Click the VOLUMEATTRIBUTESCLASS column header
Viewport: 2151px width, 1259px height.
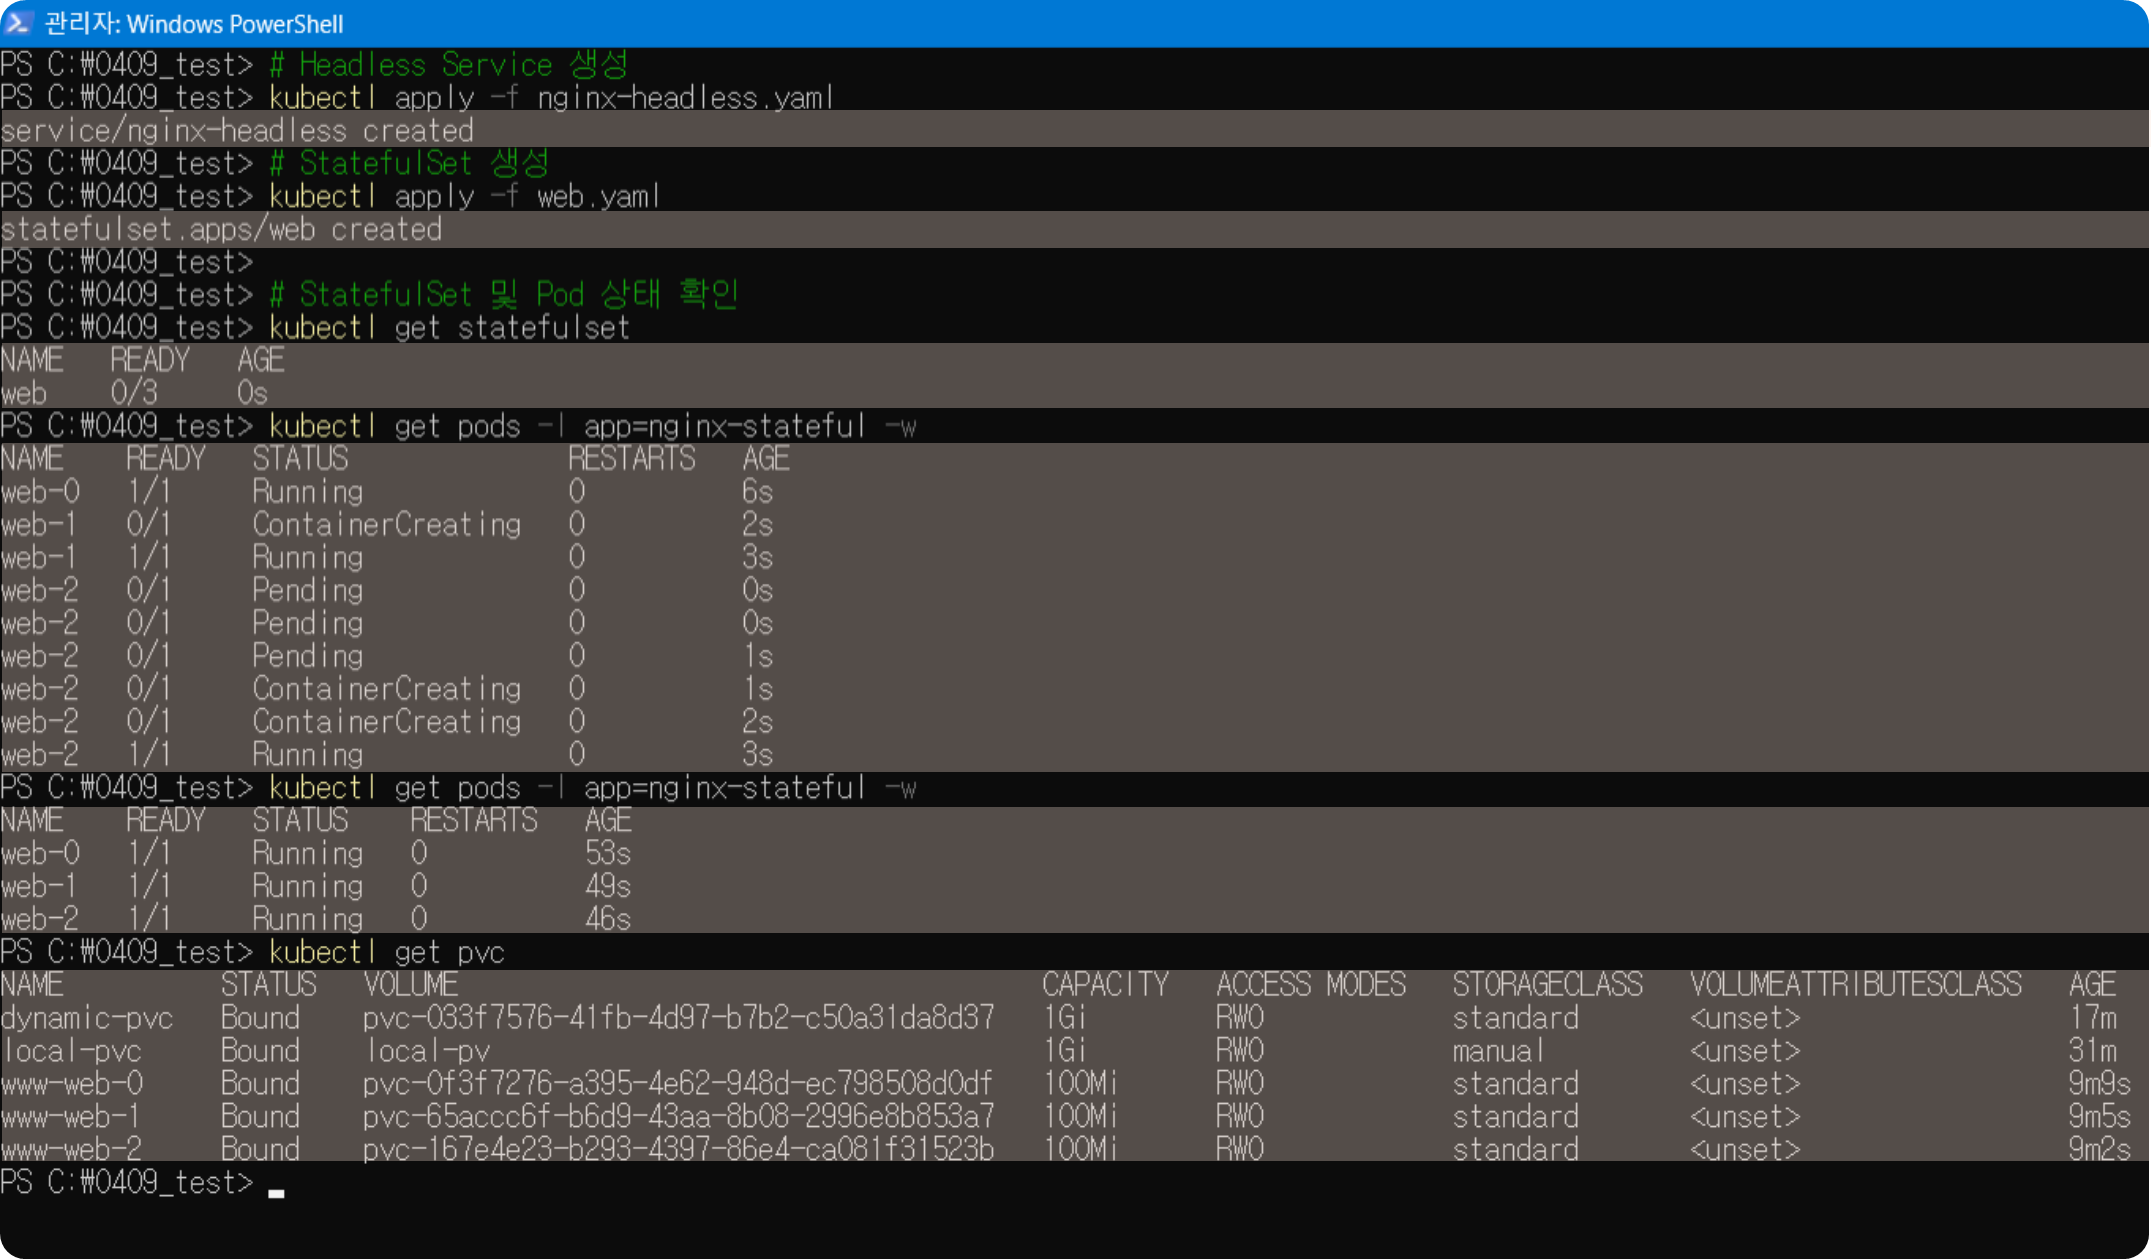coord(1855,985)
